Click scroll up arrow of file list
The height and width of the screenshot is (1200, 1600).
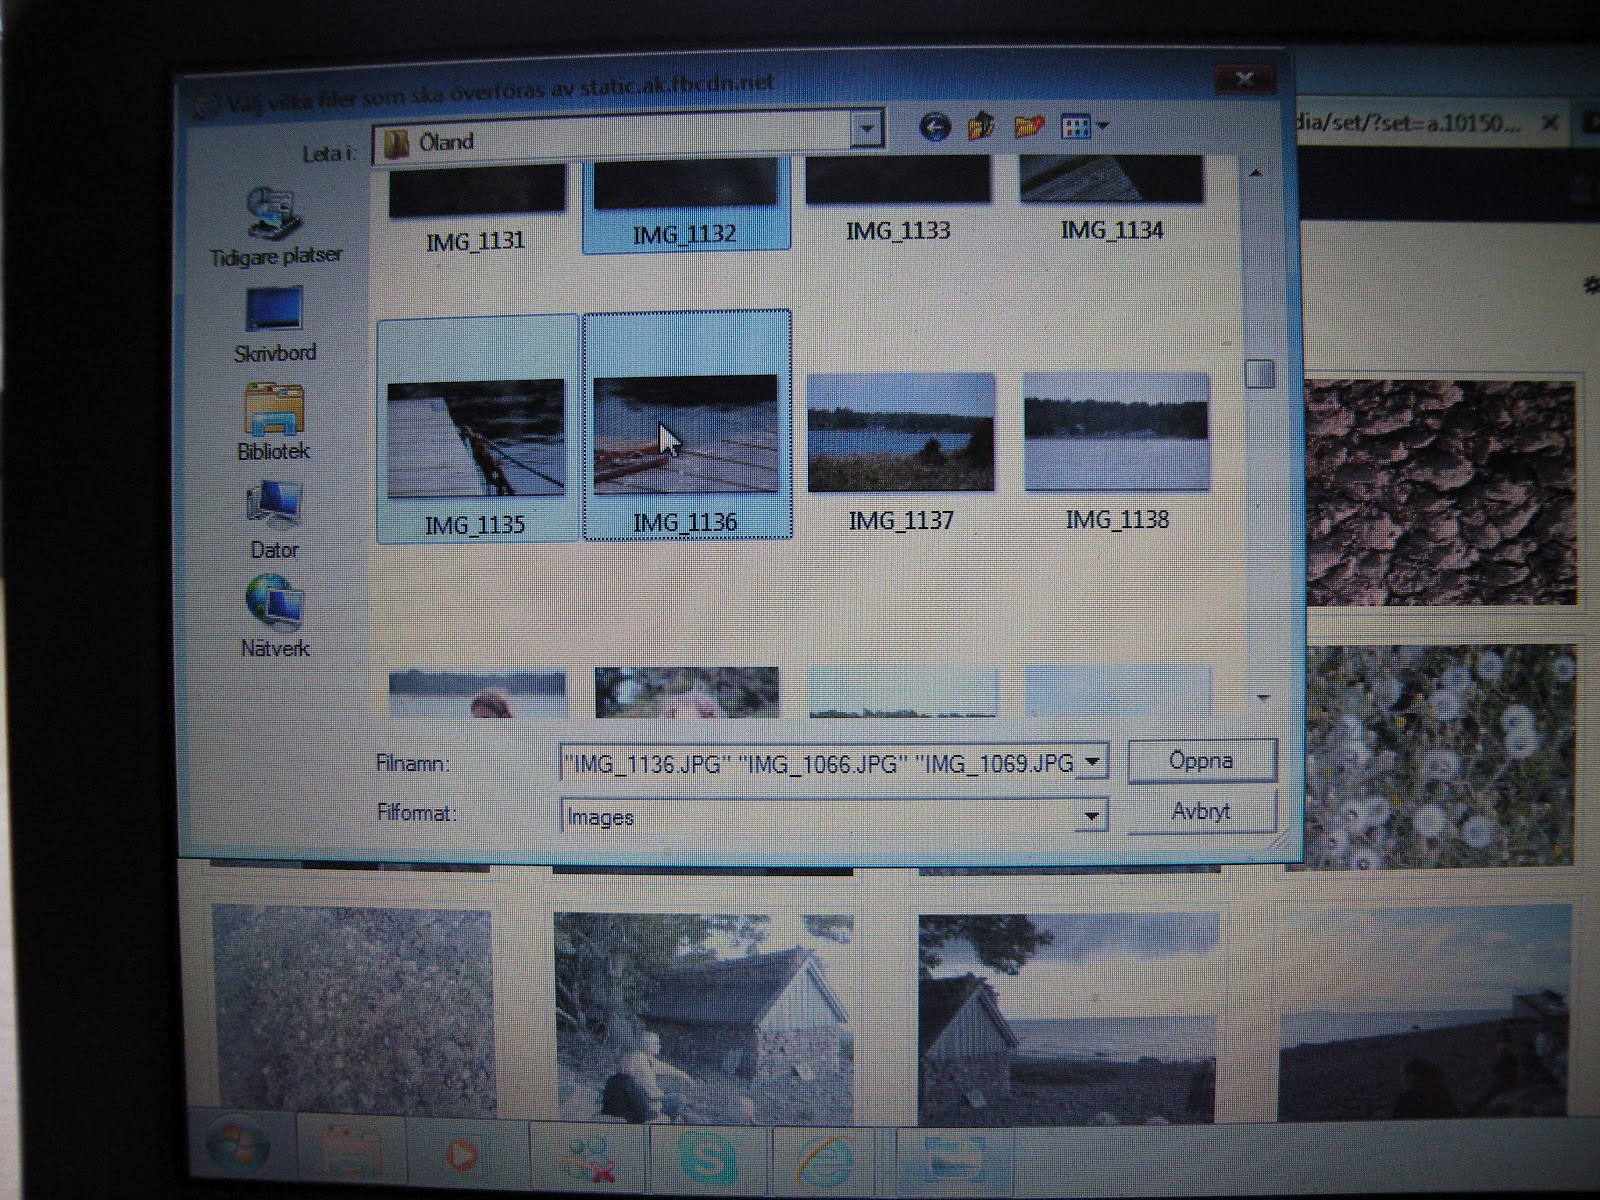pyautogui.click(x=1258, y=174)
